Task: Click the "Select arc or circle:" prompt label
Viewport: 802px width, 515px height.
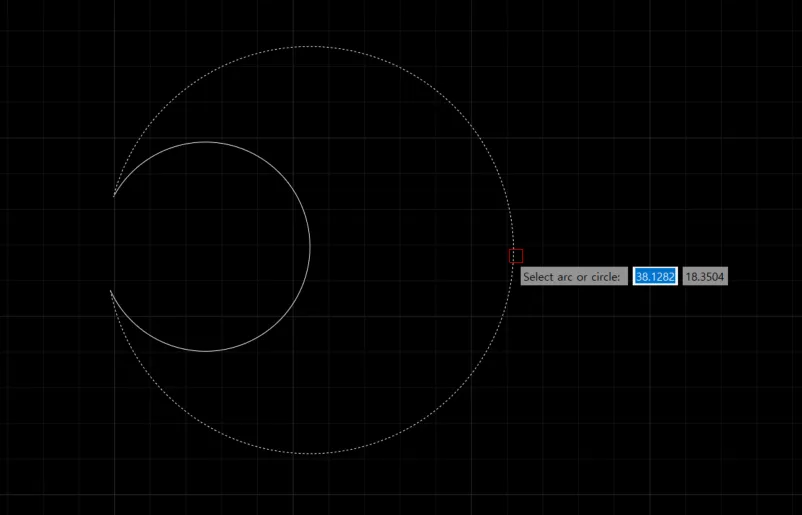Action: click(574, 276)
